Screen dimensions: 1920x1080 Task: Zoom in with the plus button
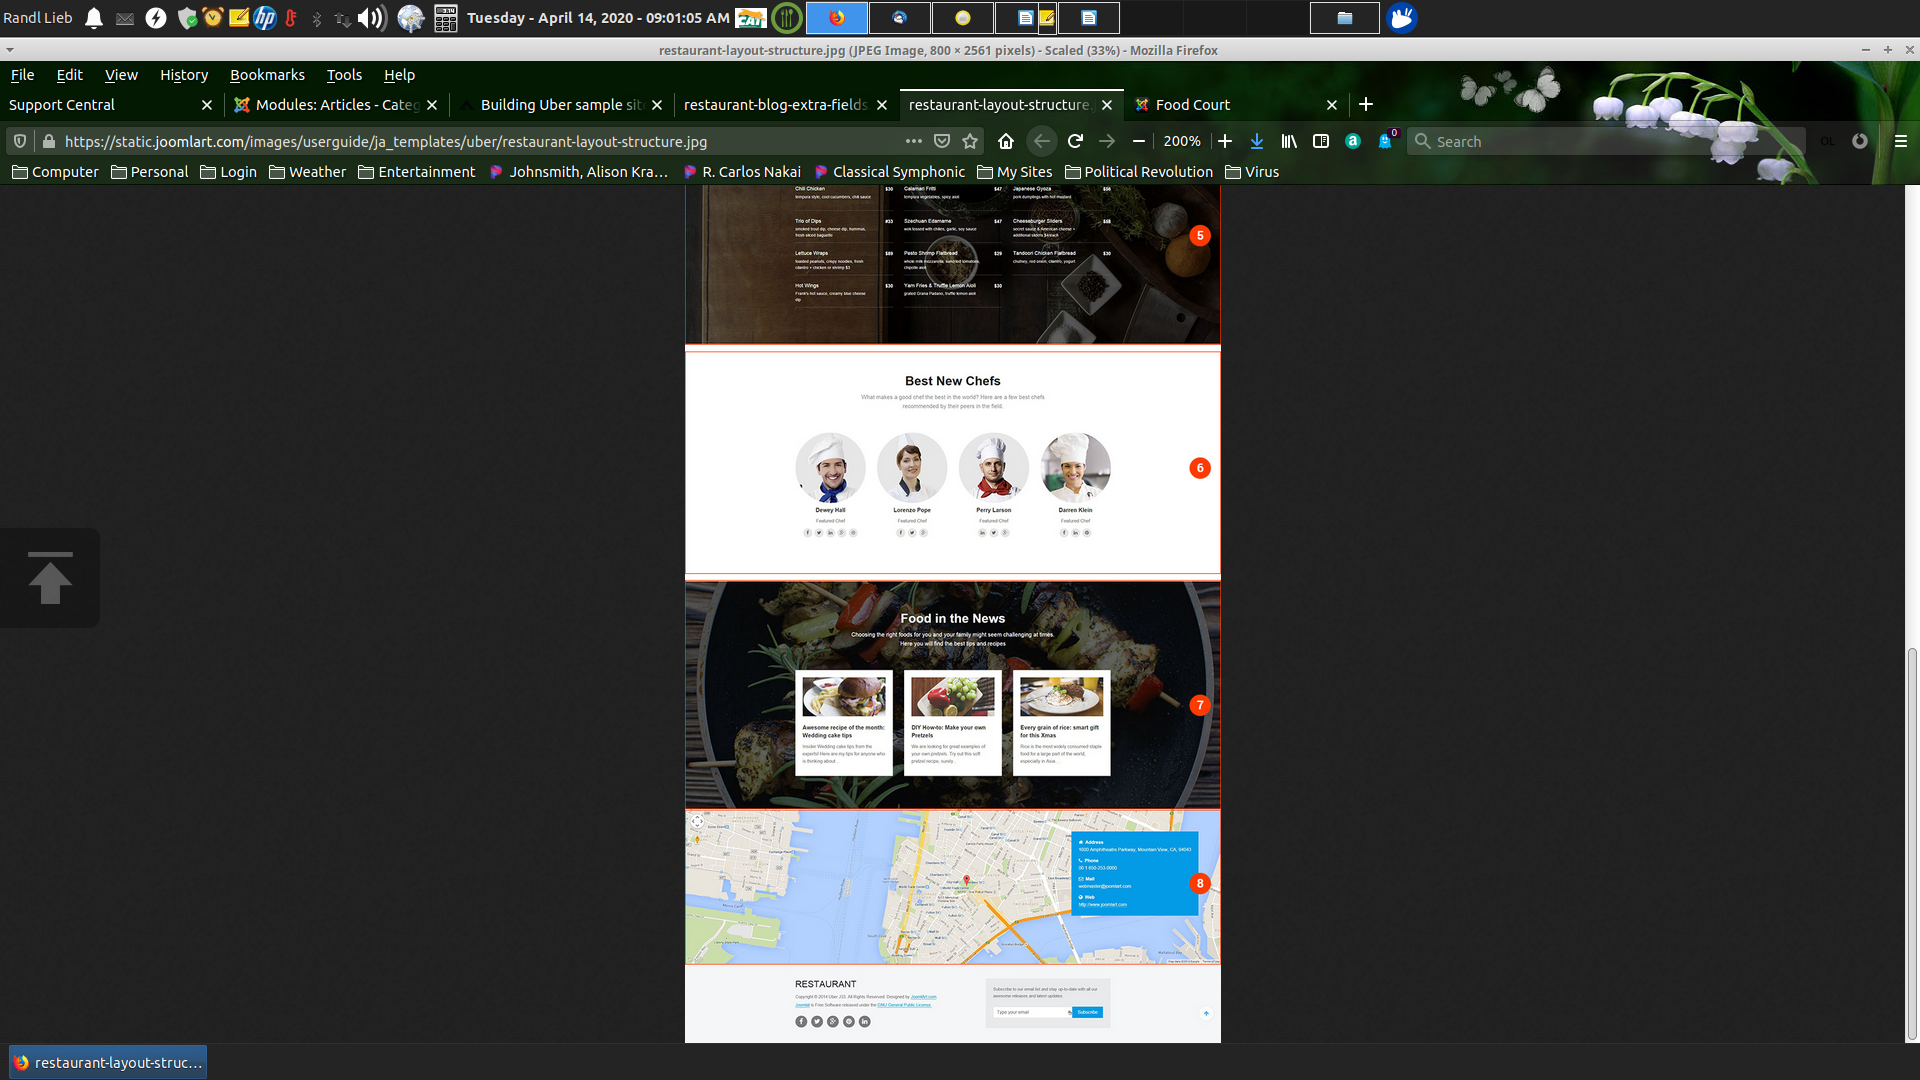pos(1225,141)
